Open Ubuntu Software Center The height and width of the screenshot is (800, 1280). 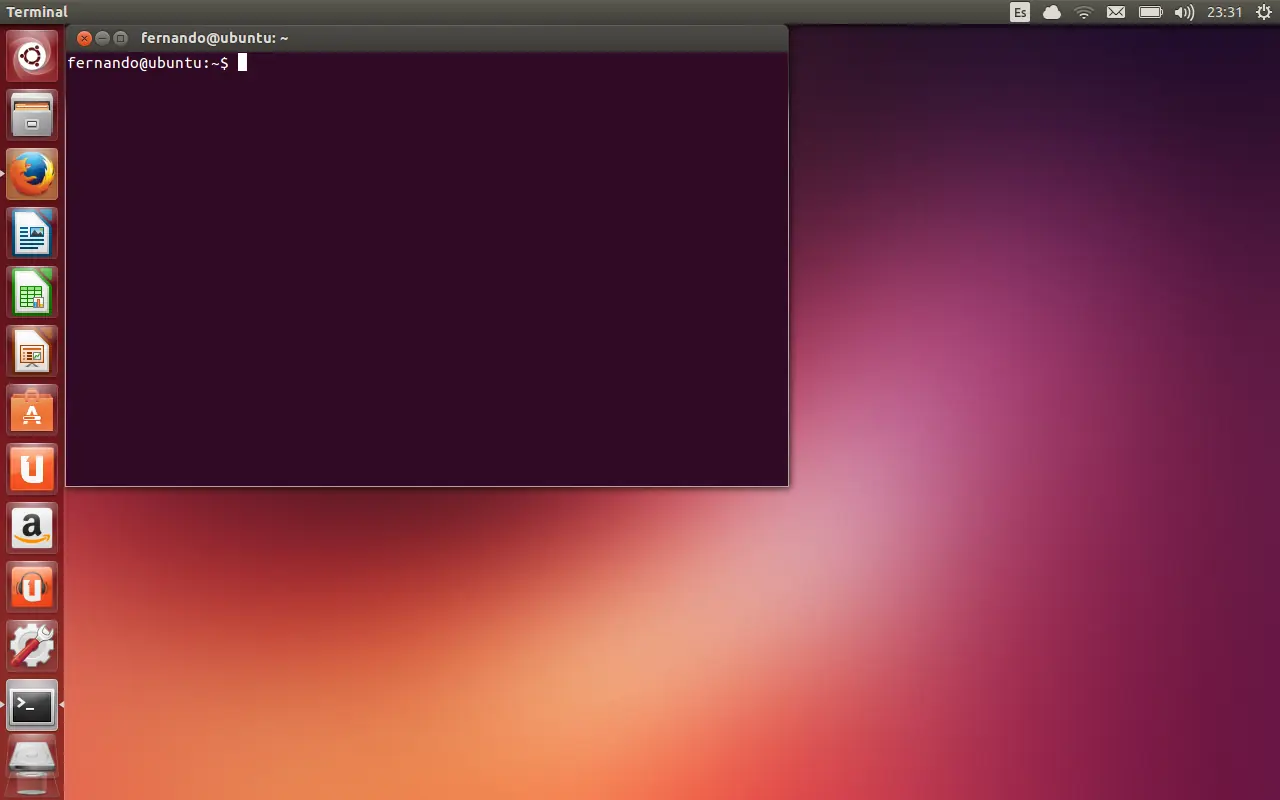32,411
